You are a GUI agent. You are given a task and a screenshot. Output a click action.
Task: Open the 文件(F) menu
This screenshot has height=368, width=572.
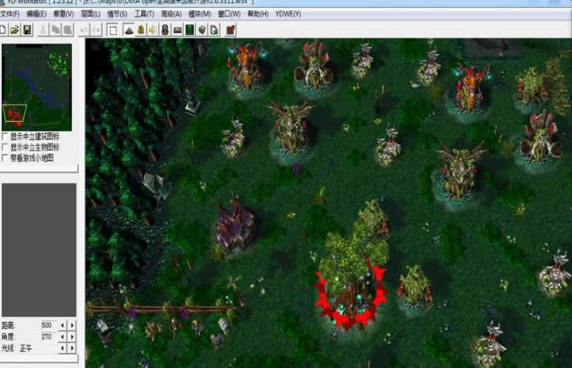tap(10, 14)
